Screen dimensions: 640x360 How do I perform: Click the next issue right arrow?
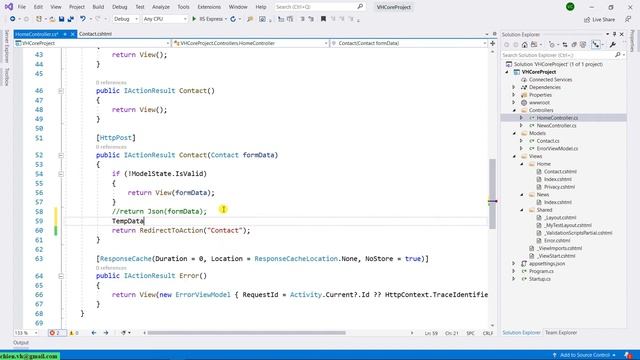click(x=106, y=333)
